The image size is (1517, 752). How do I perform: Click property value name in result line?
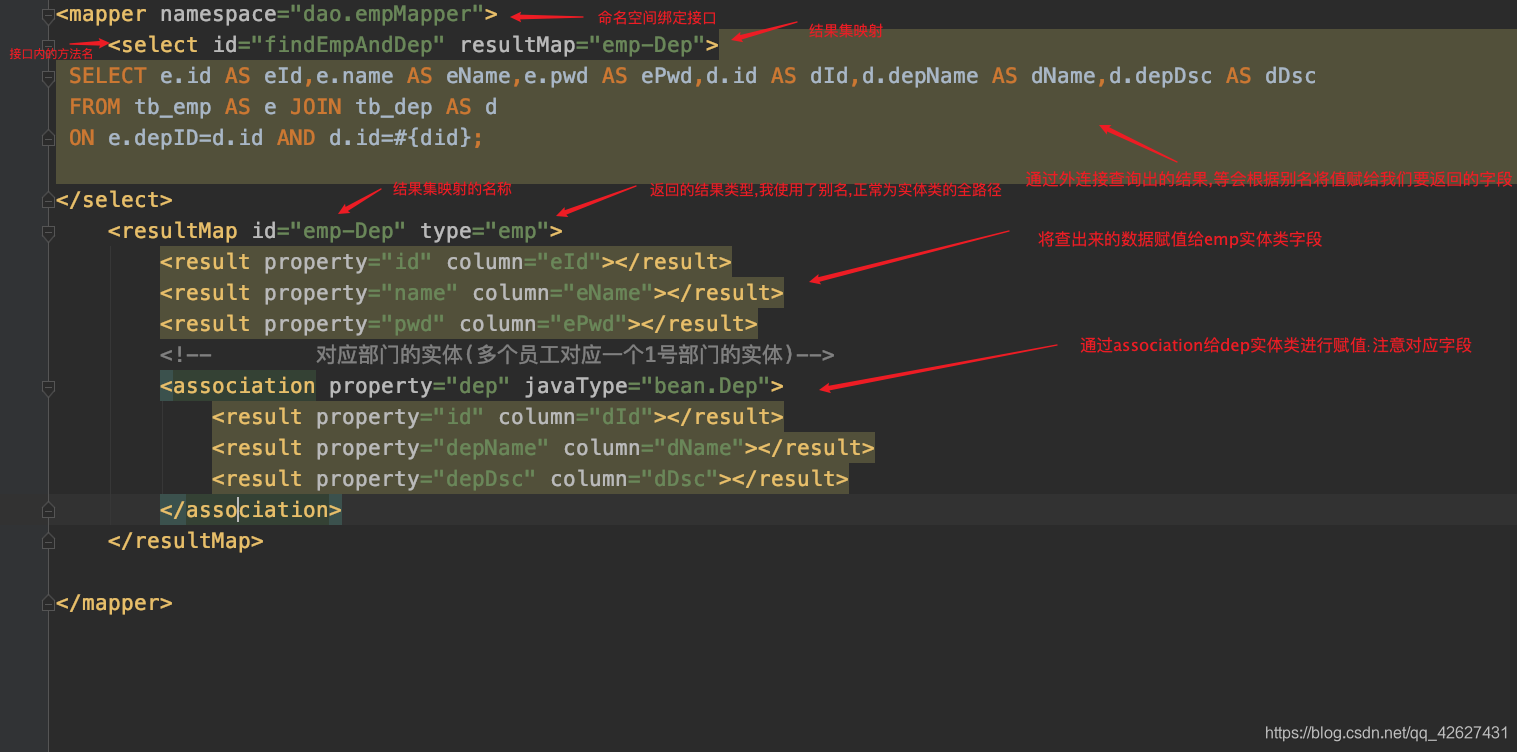tap(420, 293)
